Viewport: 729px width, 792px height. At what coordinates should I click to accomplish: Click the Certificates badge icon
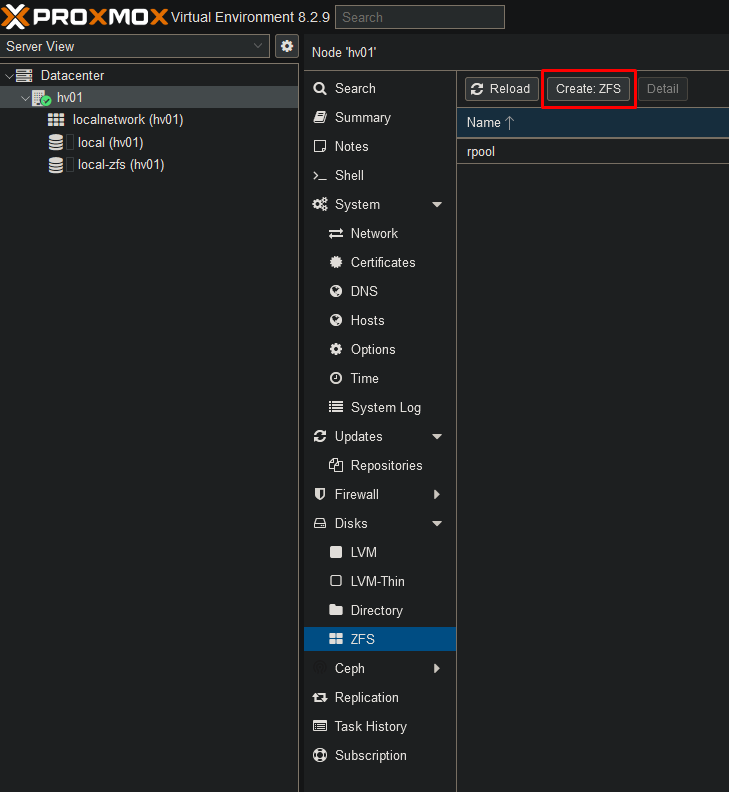pos(336,263)
